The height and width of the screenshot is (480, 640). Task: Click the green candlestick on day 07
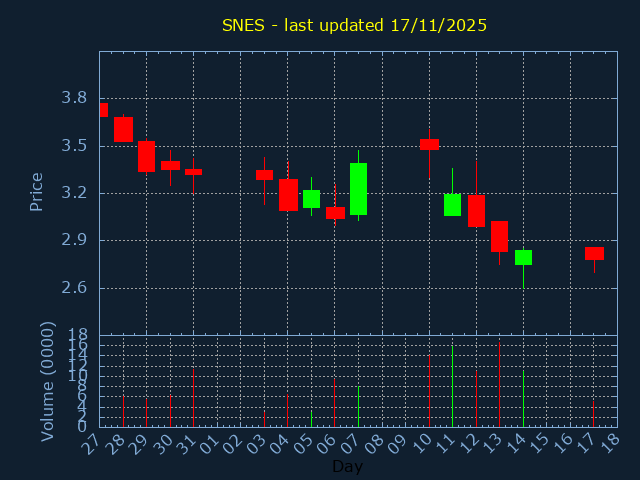[358, 189]
